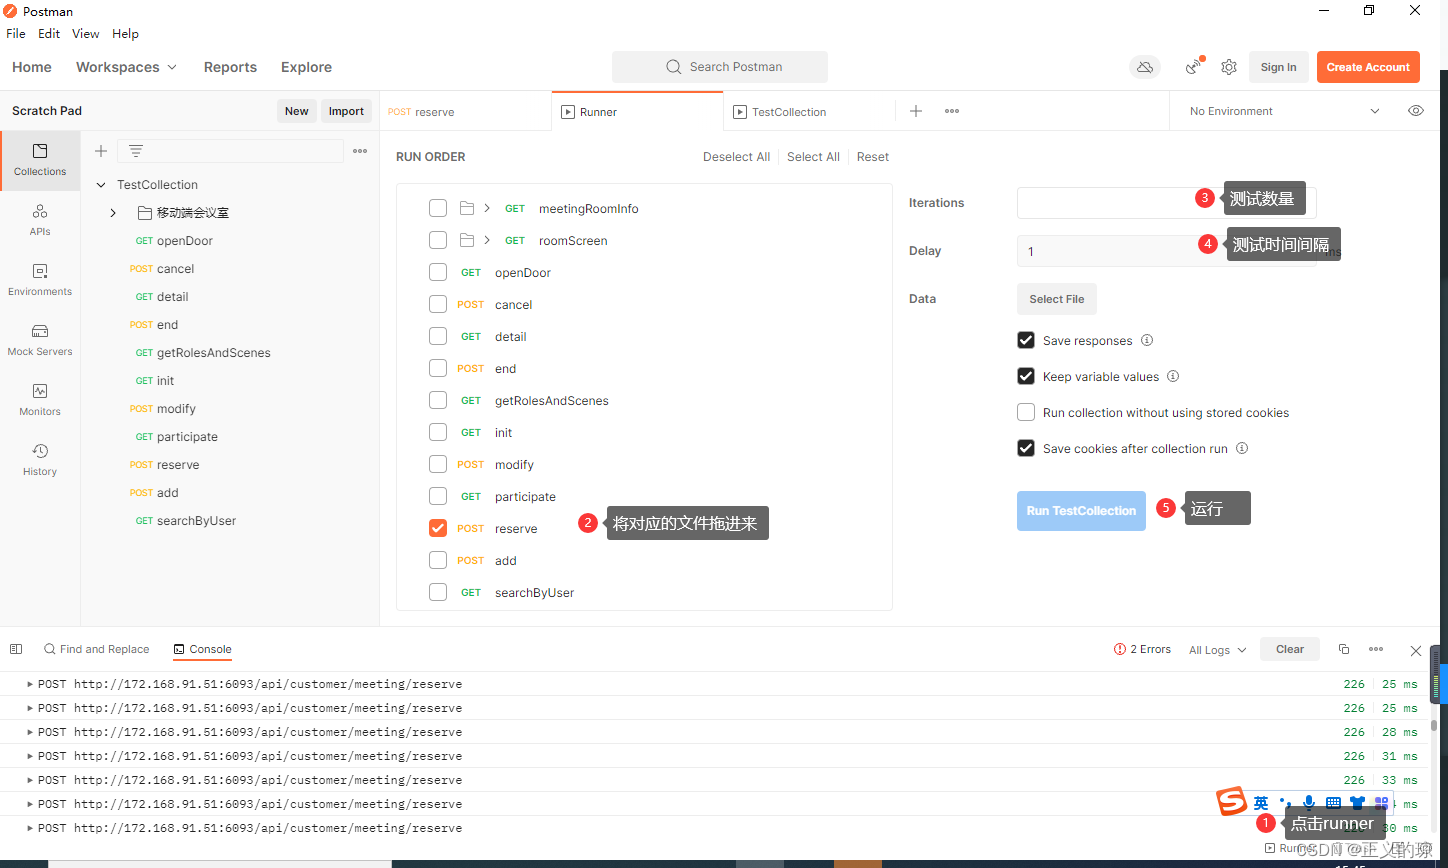Open the APIs sidebar panel

[40, 220]
